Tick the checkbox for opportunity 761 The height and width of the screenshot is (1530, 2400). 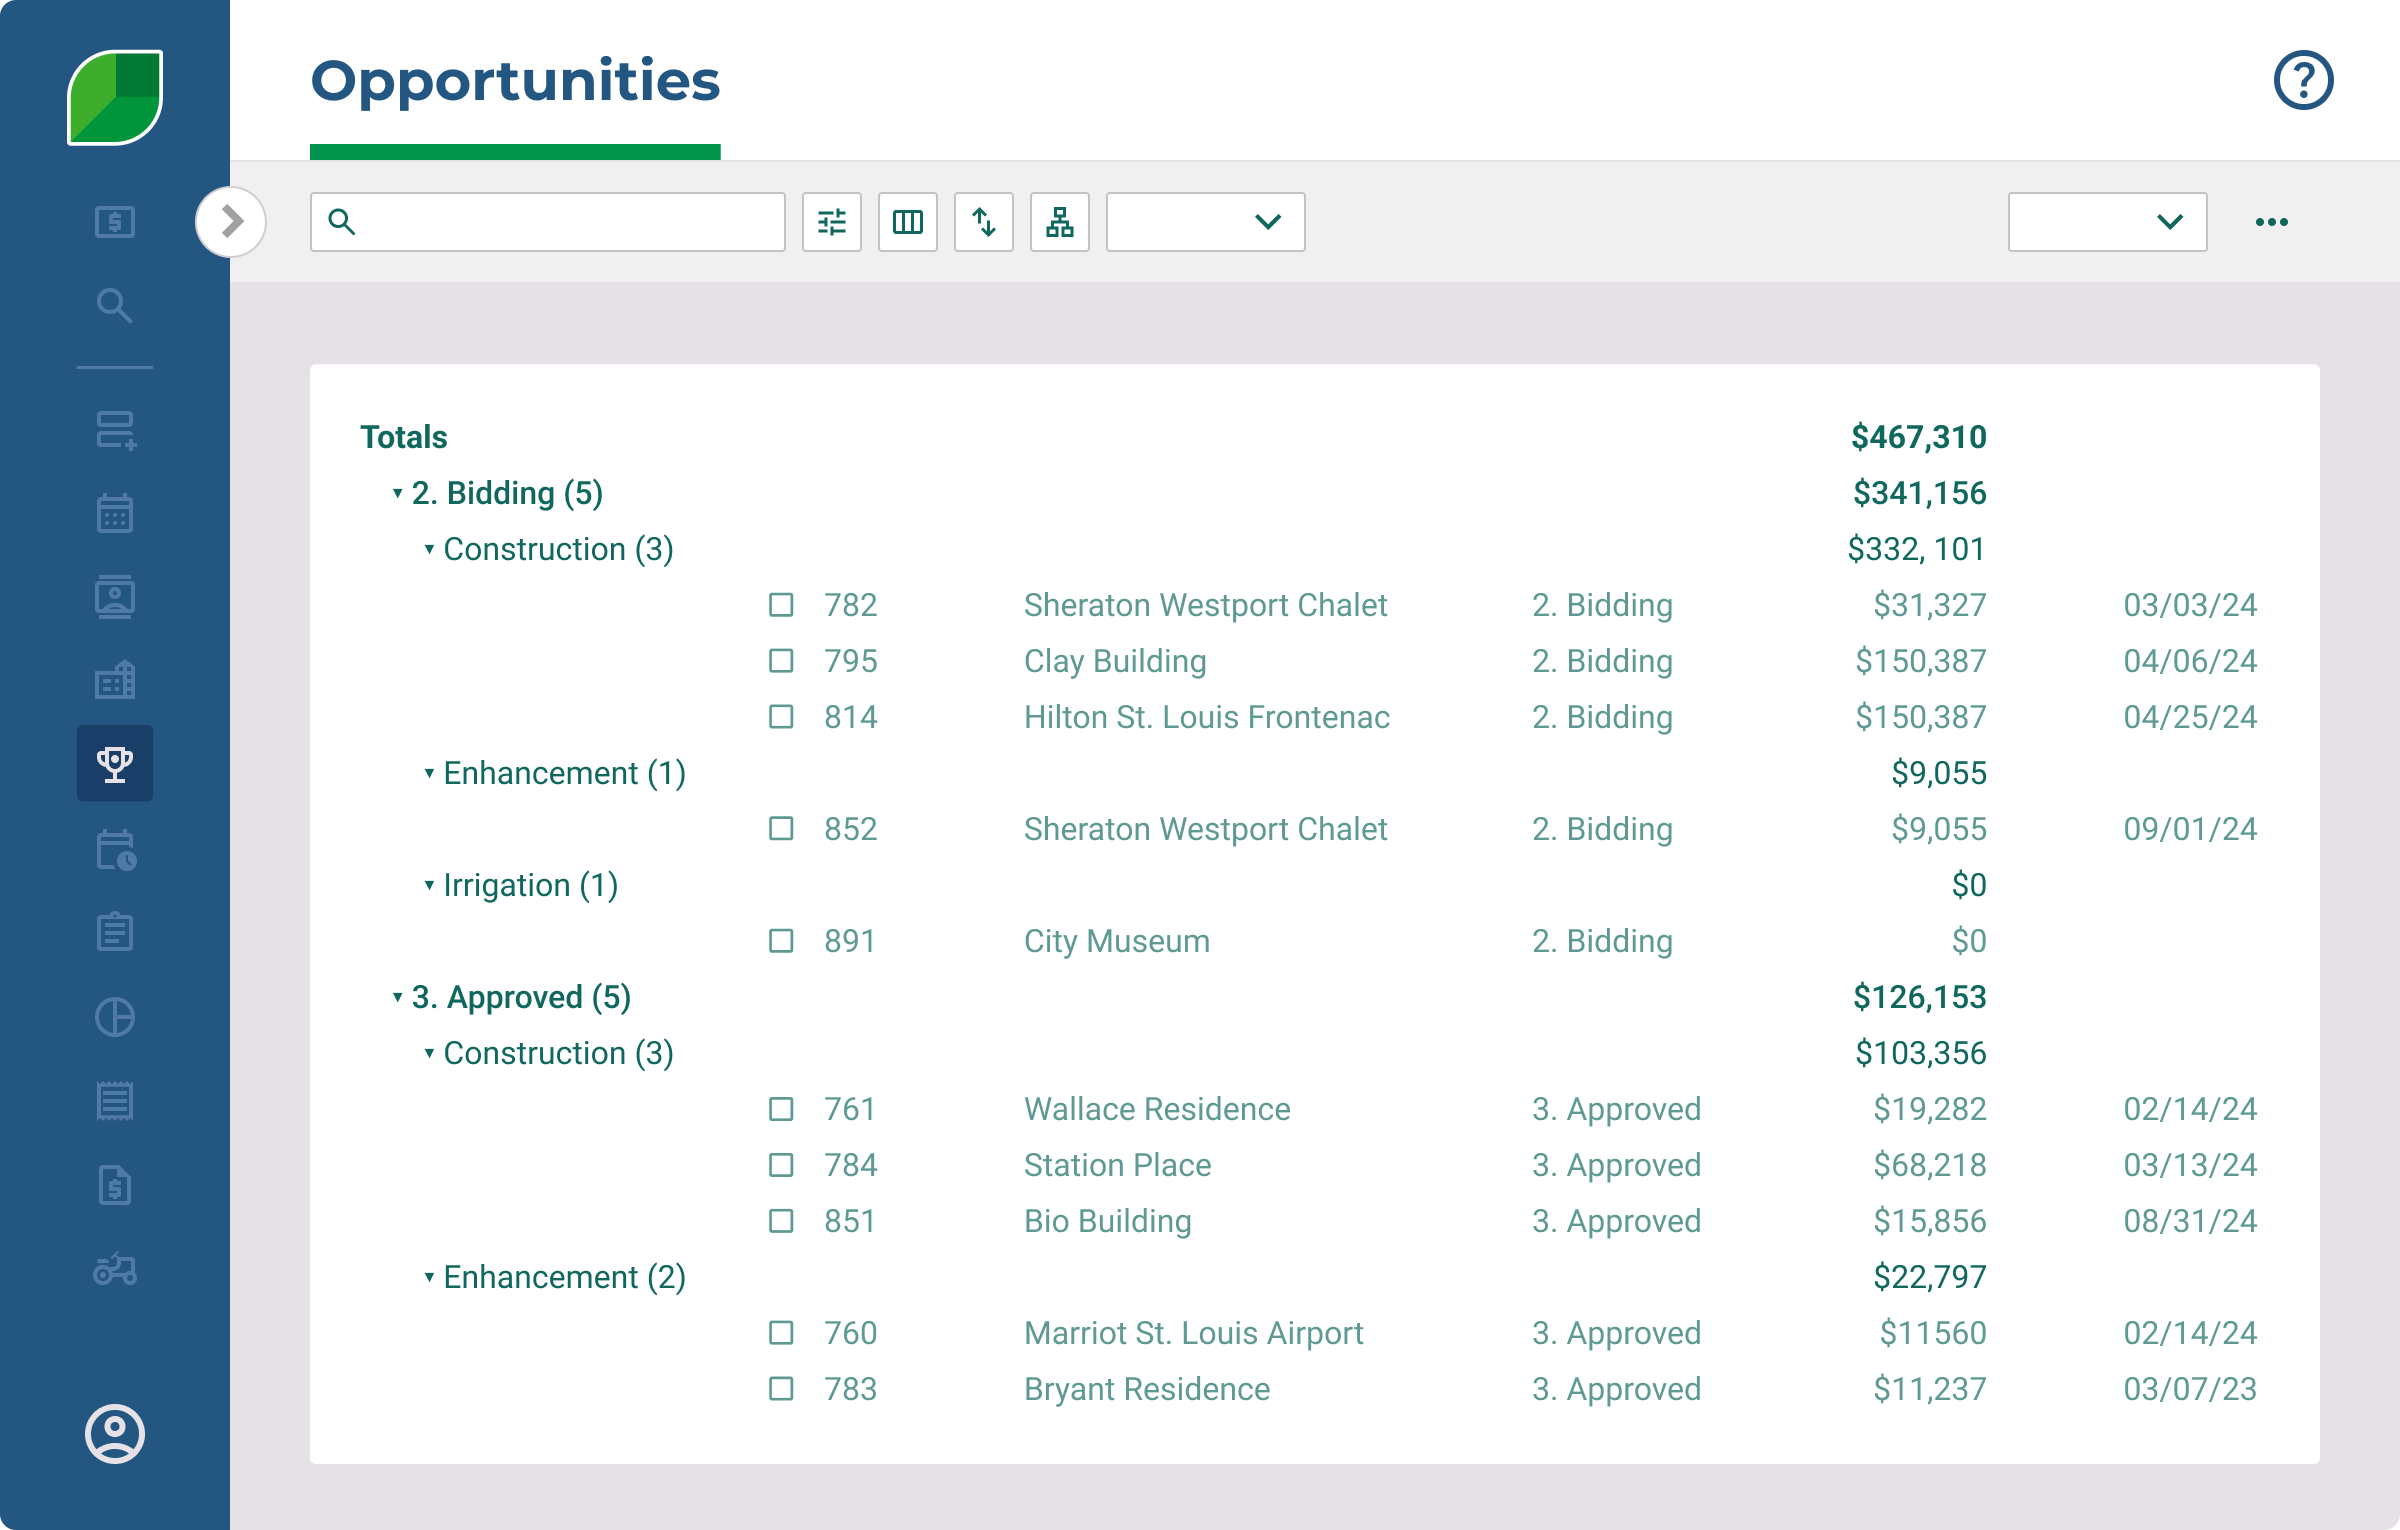(781, 1109)
